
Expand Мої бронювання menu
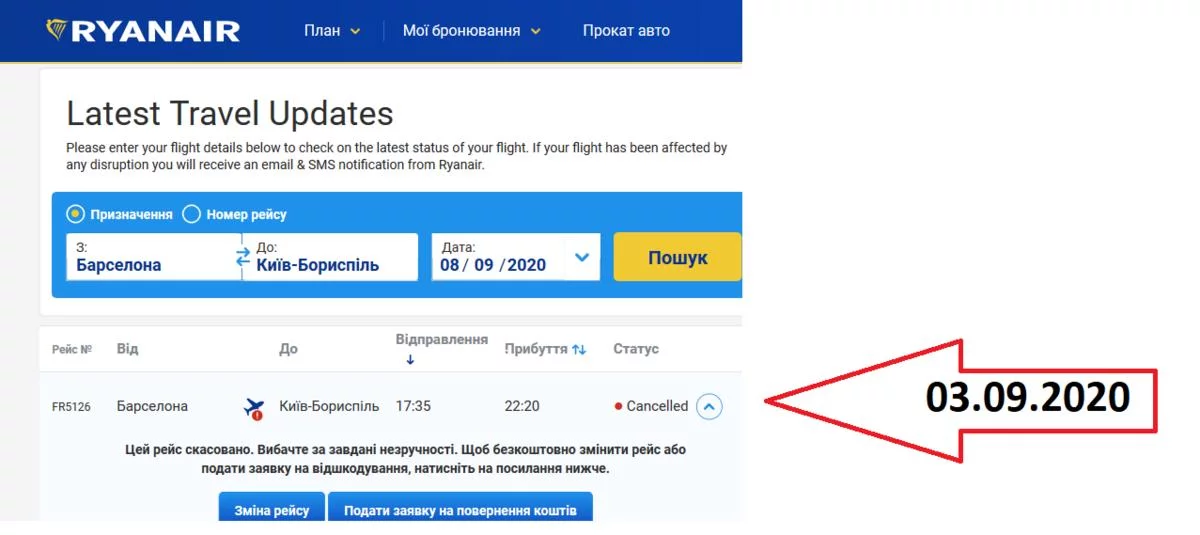(471, 31)
